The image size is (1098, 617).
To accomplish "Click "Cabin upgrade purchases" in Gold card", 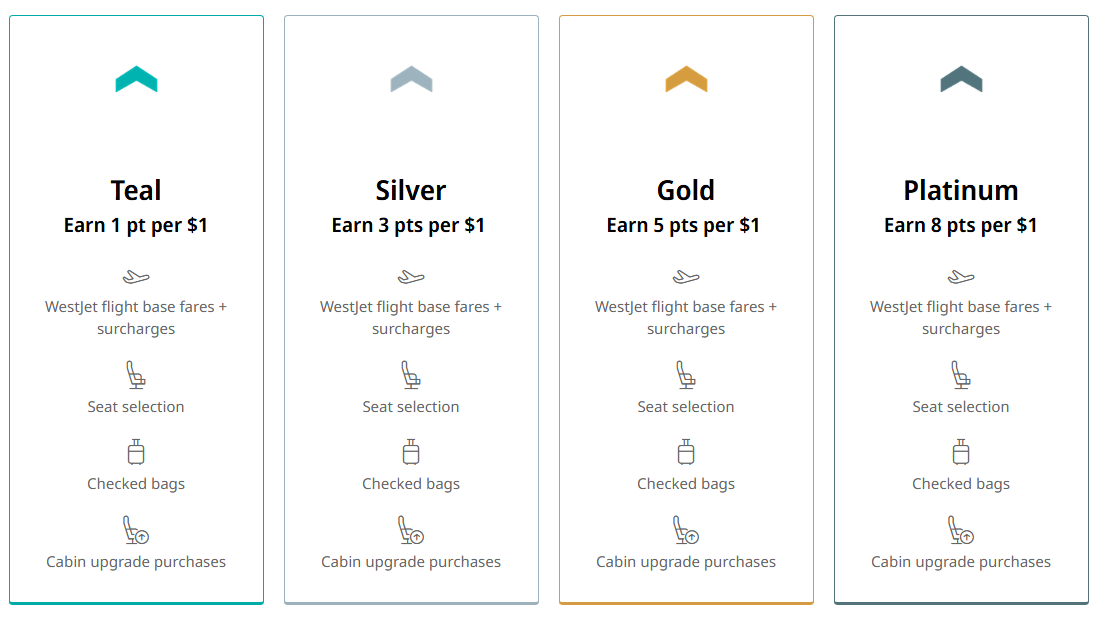I will click(x=686, y=562).
